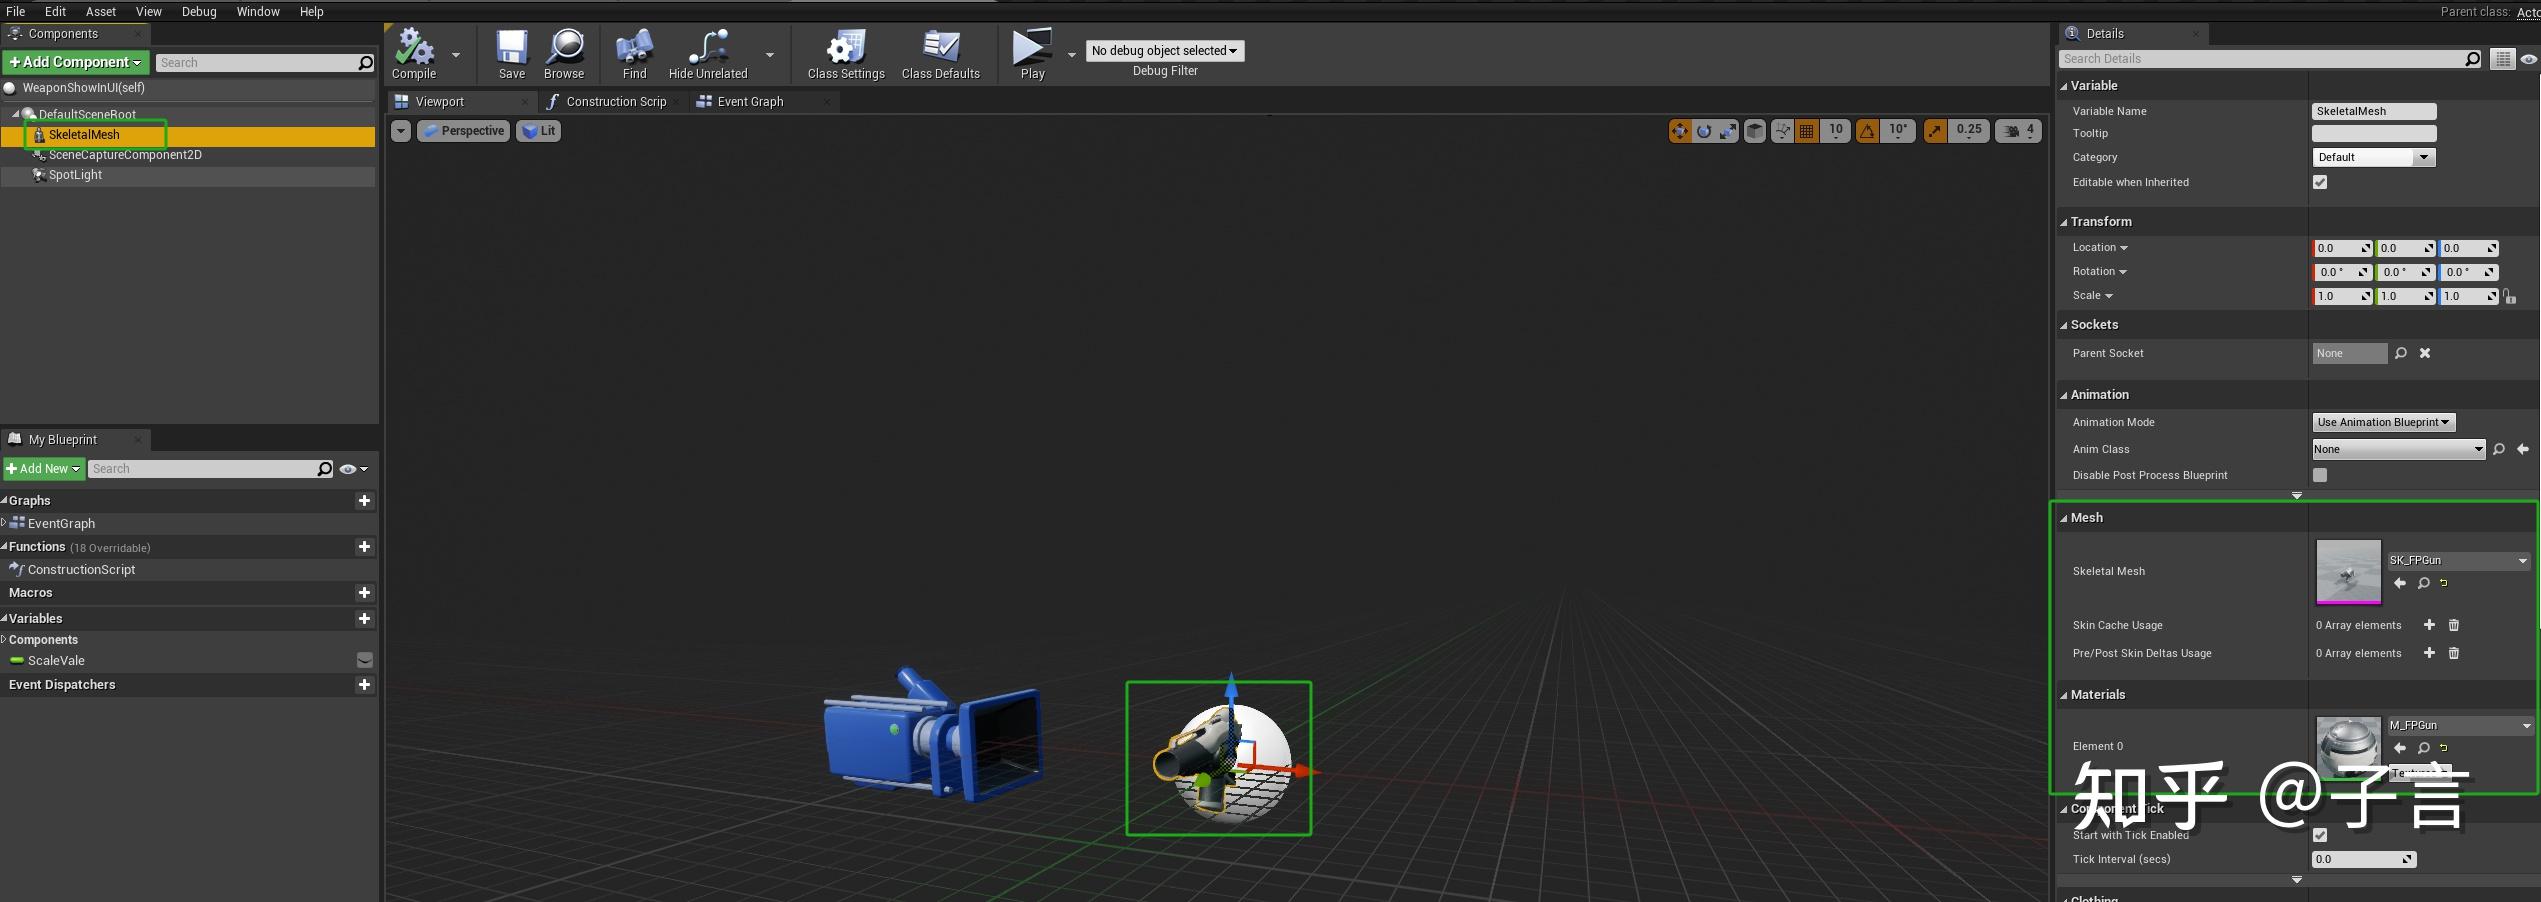Enable Disable Post Process Blueprint
Screen dimensions: 2541x902
tap(2320, 475)
